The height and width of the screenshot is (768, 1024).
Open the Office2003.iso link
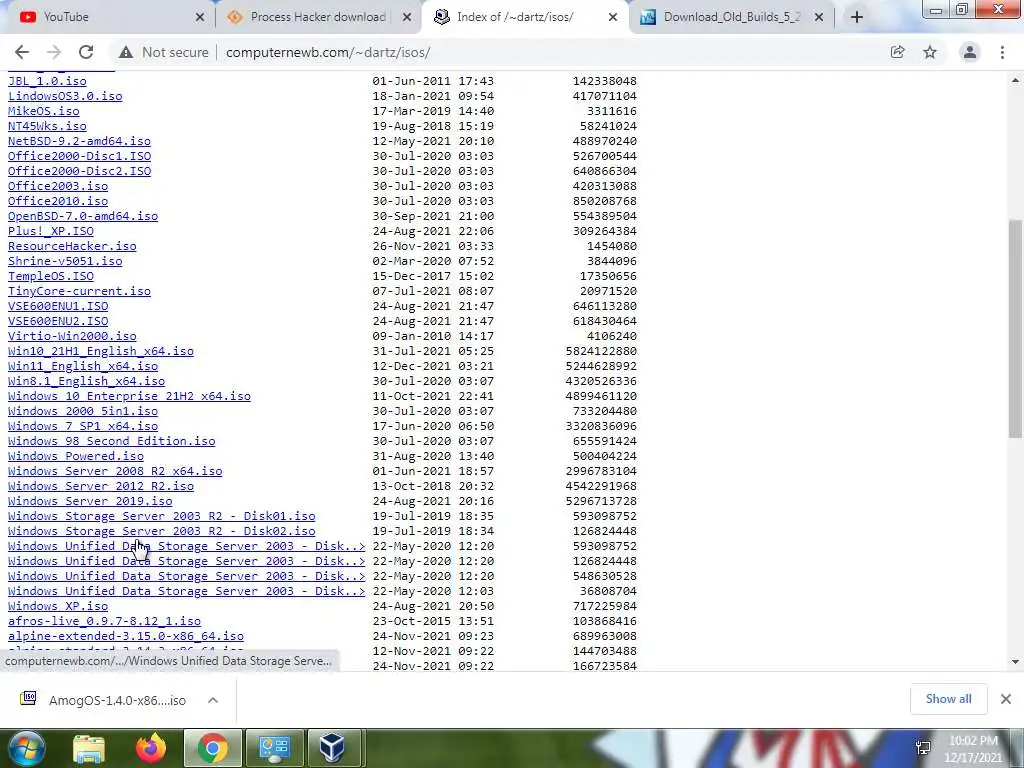(57, 186)
